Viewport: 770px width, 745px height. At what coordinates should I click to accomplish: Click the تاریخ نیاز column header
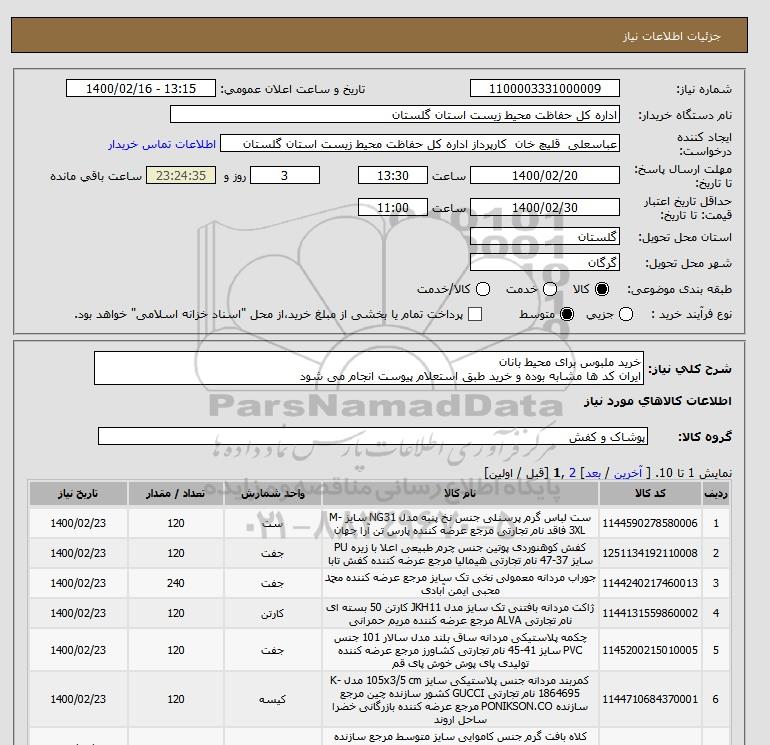[x=78, y=494]
